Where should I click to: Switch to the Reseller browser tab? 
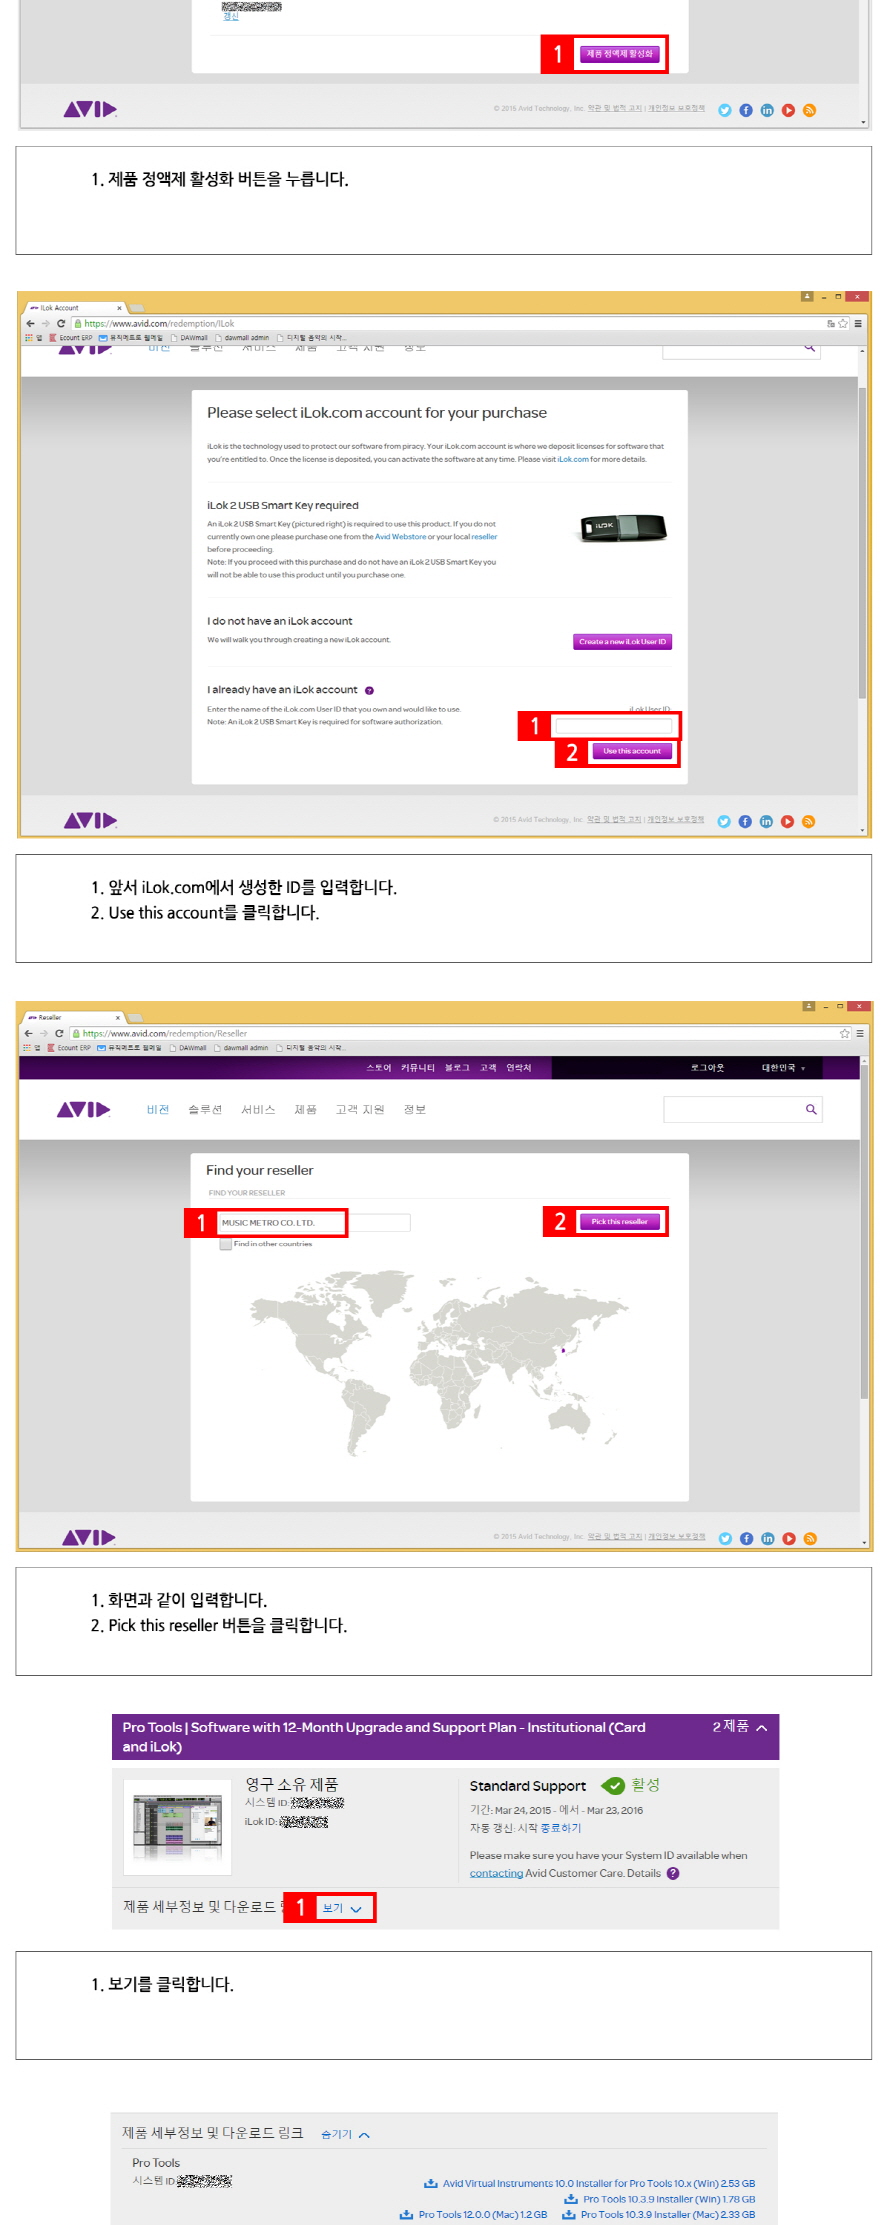click(73, 1017)
